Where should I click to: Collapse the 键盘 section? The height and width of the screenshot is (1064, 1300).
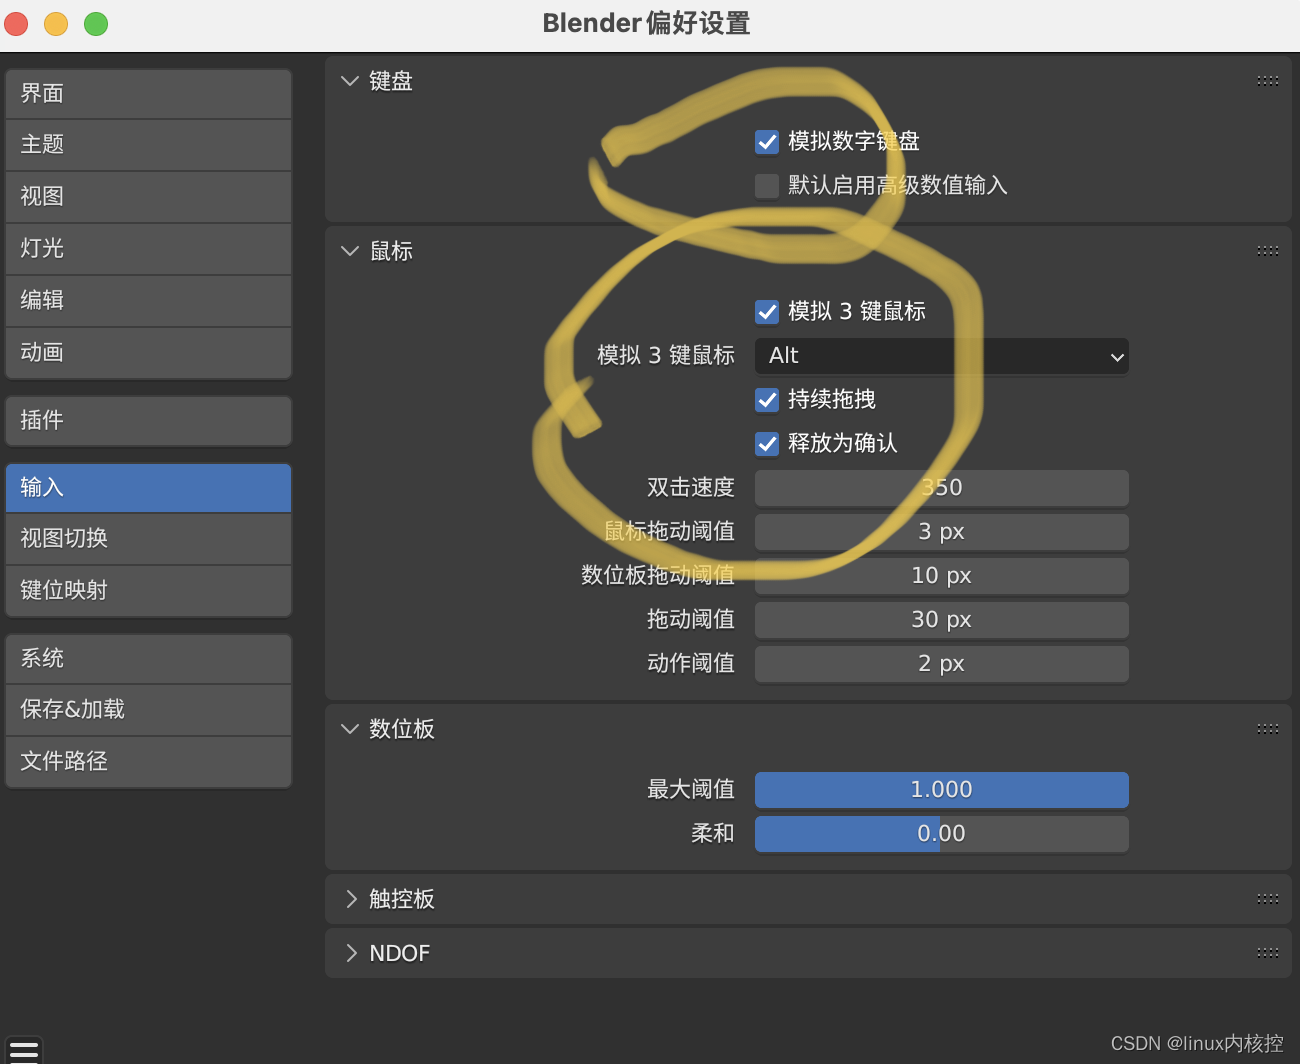349,81
